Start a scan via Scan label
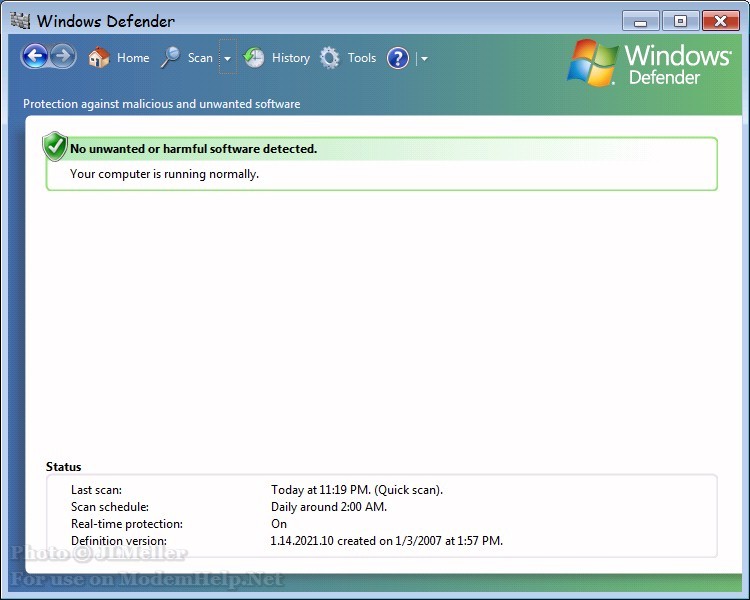Viewport: 750px width, 600px height. pyautogui.click(x=200, y=58)
